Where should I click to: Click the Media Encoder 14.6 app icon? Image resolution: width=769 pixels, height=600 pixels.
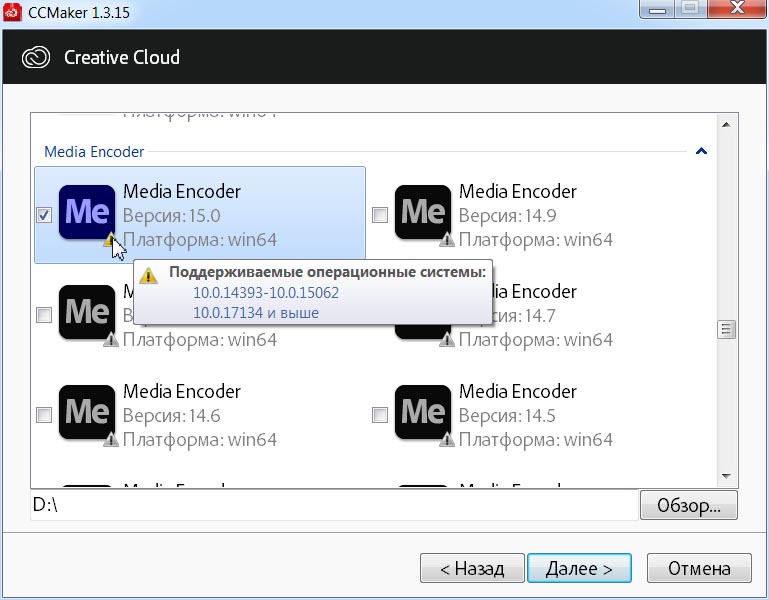tap(87, 412)
